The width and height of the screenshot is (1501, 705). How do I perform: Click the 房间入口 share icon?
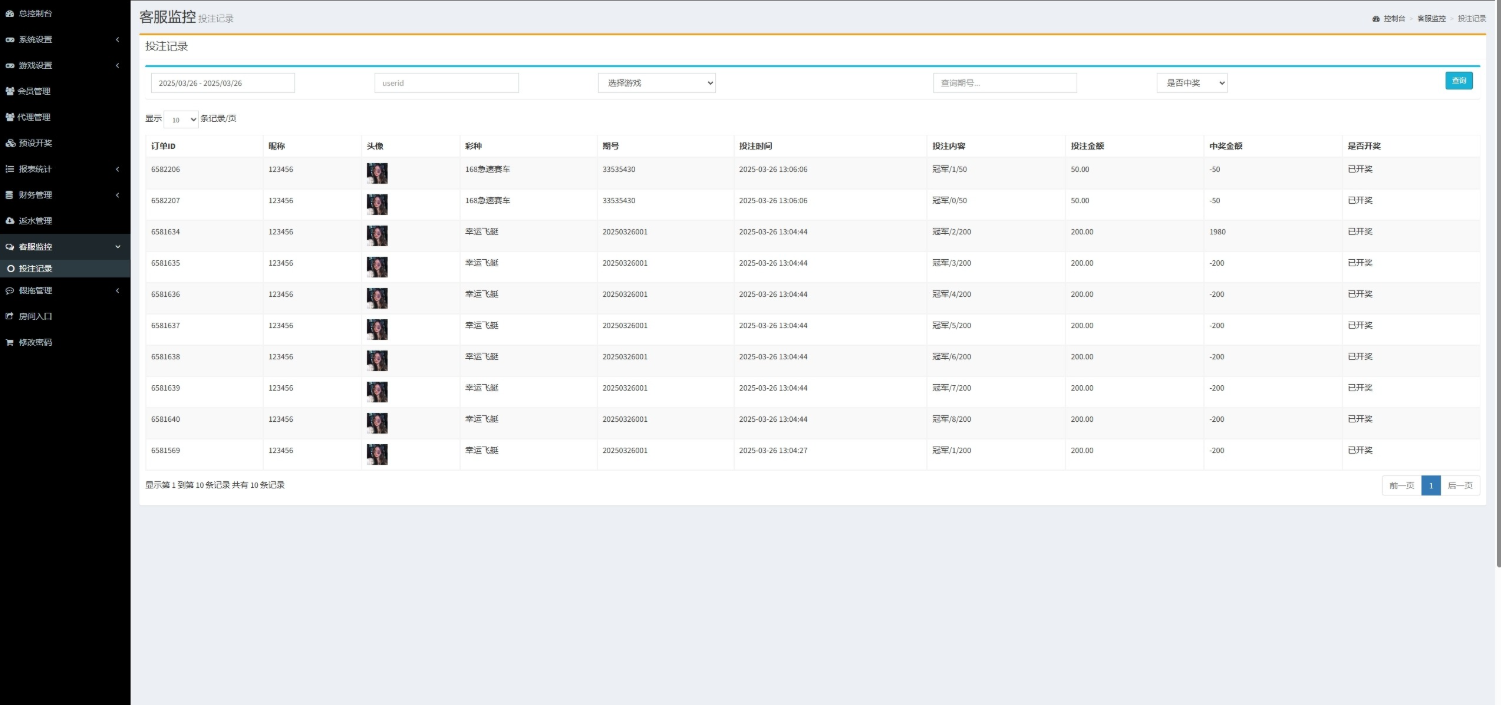(10, 316)
